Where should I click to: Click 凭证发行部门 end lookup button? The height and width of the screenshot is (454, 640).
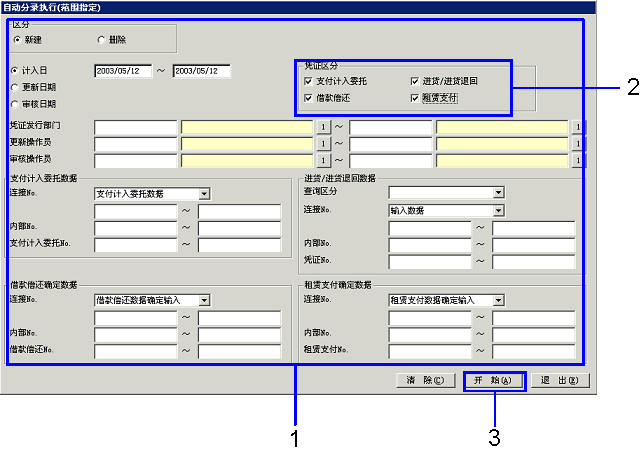pyautogui.click(x=578, y=127)
